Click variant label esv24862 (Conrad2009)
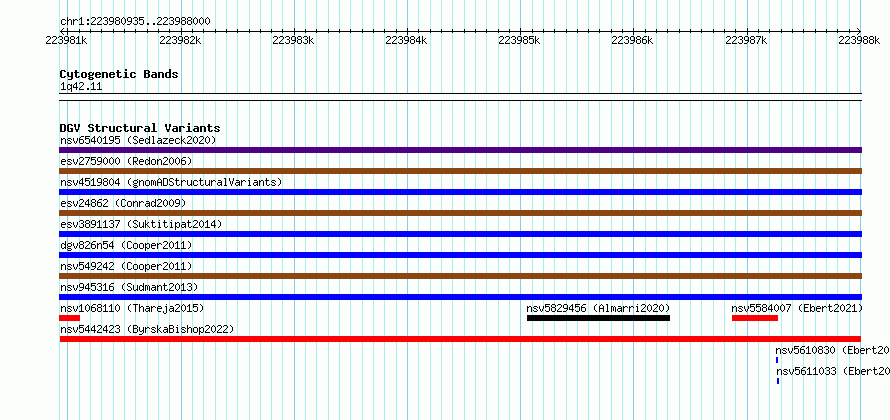The width and height of the screenshot is (890, 420). [x=123, y=203]
